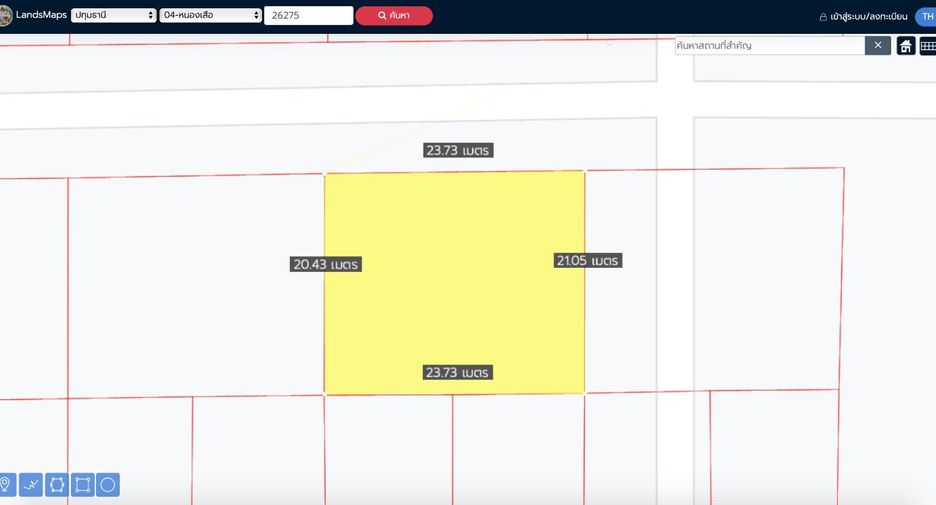The height and width of the screenshot is (505, 936).
Task: Switch language with the TH button
Action: point(926,17)
